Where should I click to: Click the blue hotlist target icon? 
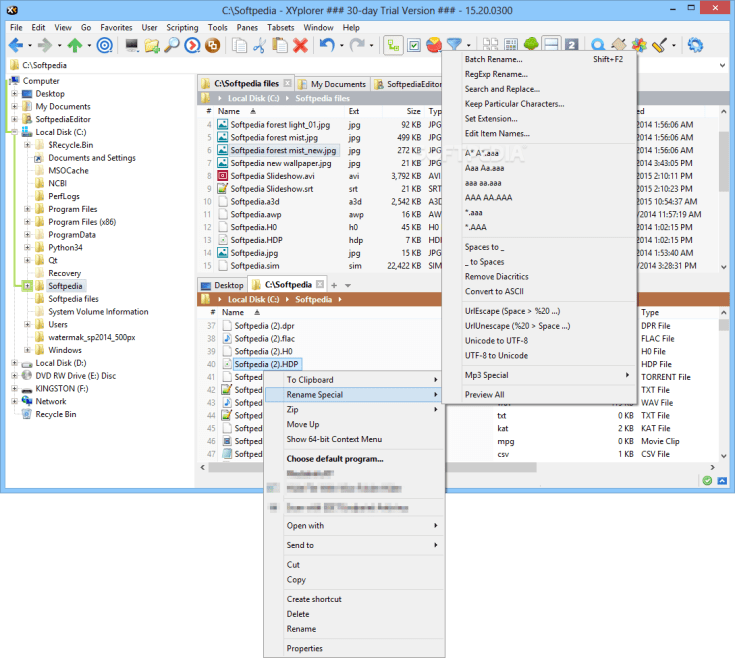pos(105,45)
